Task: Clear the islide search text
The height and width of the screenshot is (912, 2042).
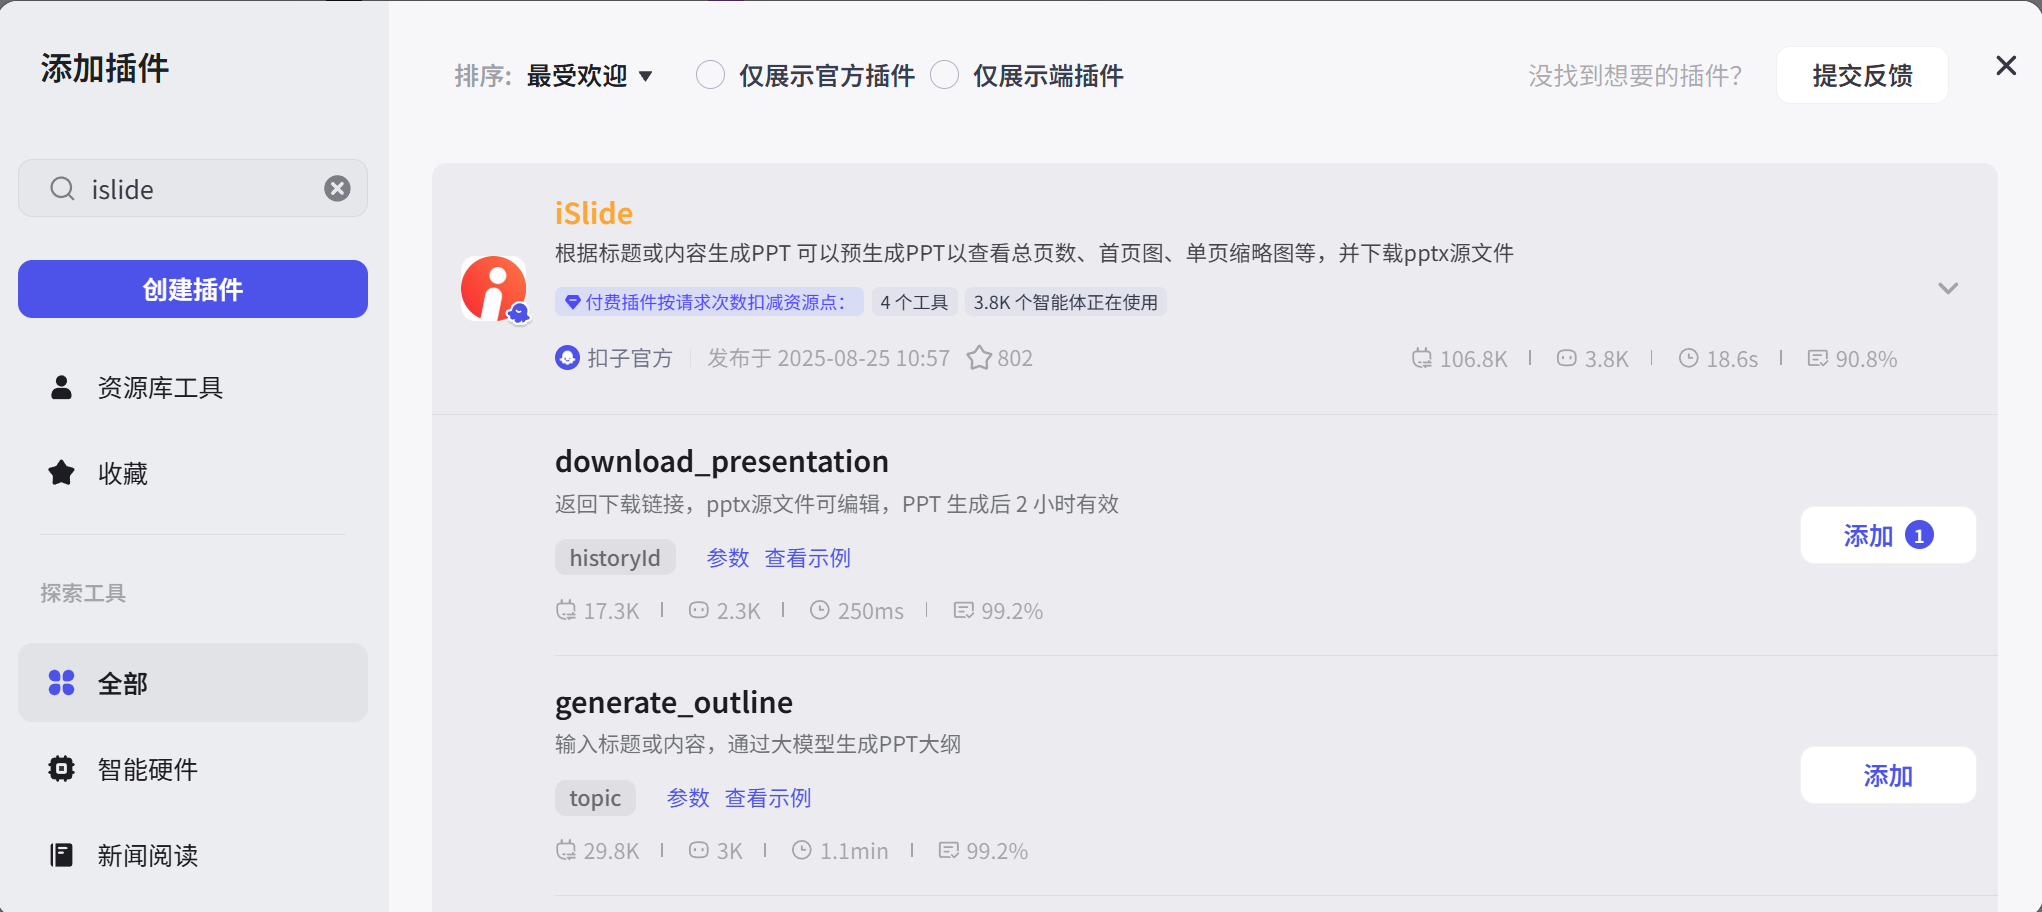Action: click(x=337, y=189)
